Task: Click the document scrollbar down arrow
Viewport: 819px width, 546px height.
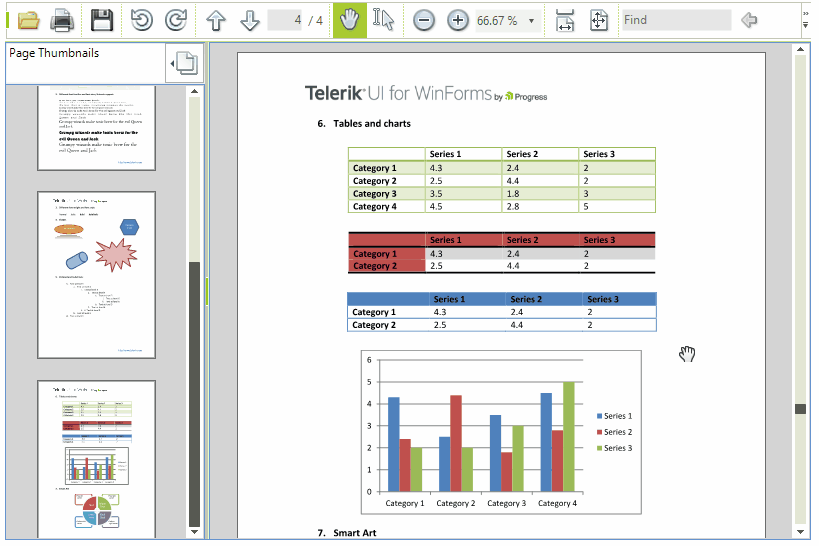Action: [800, 532]
